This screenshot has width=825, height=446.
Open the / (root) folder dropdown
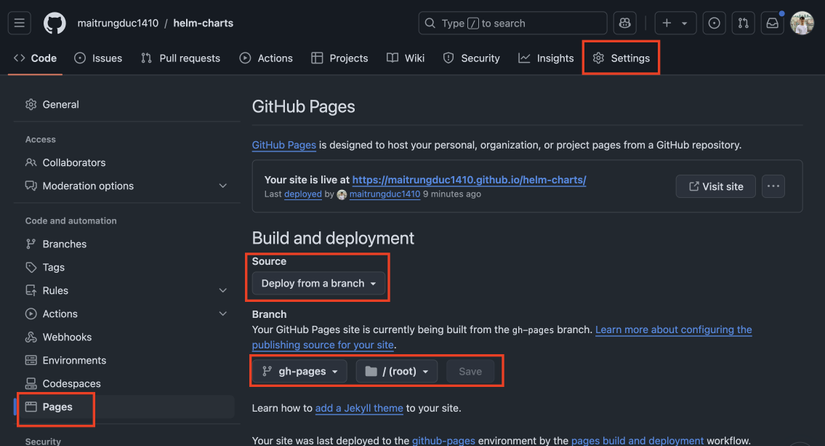pyautogui.click(x=396, y=371)
